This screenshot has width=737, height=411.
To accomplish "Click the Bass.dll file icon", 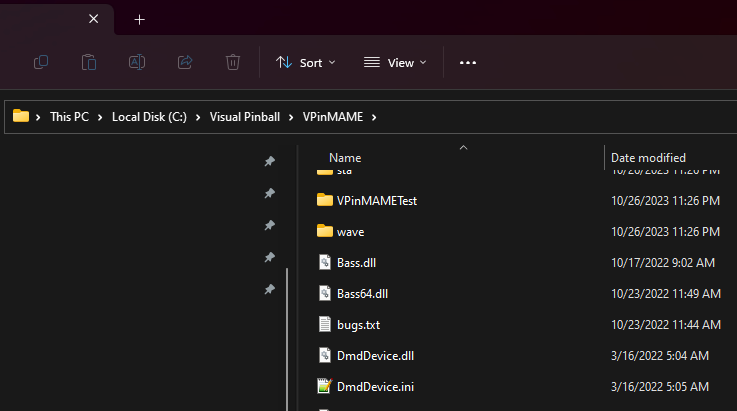I will 325,262.
